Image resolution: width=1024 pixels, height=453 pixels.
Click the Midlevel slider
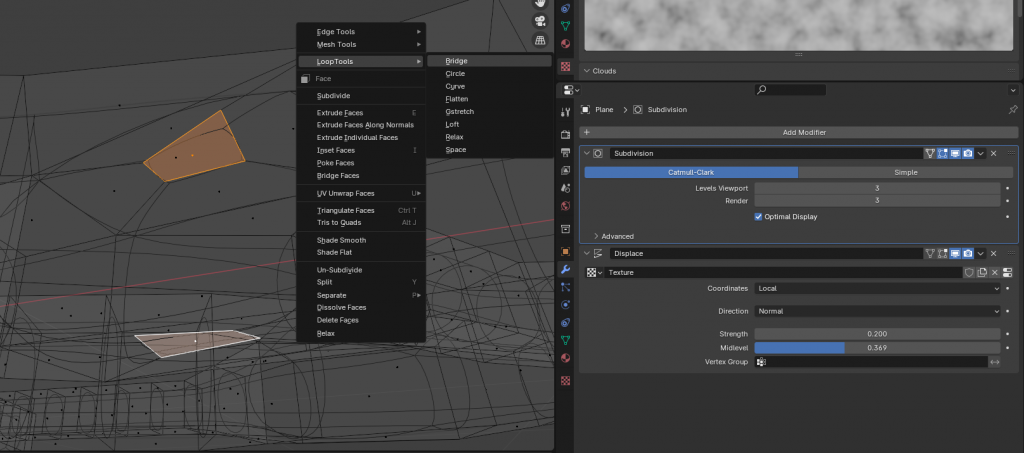877,347
